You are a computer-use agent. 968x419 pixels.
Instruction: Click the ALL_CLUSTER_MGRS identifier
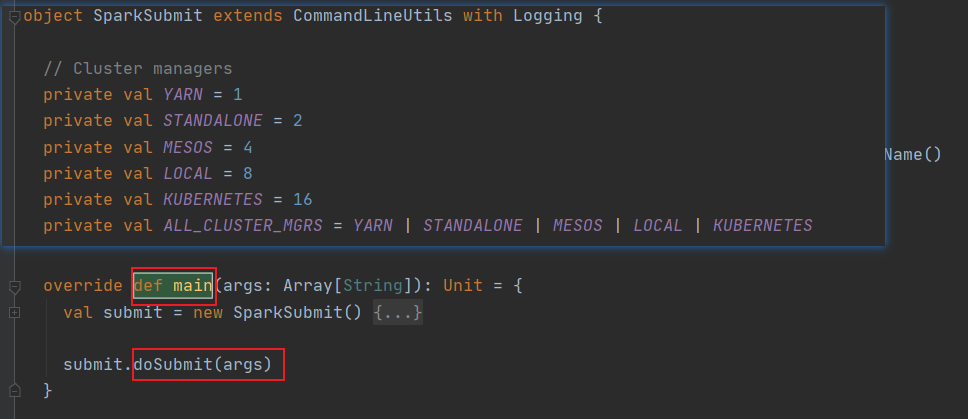click(243, 226)
